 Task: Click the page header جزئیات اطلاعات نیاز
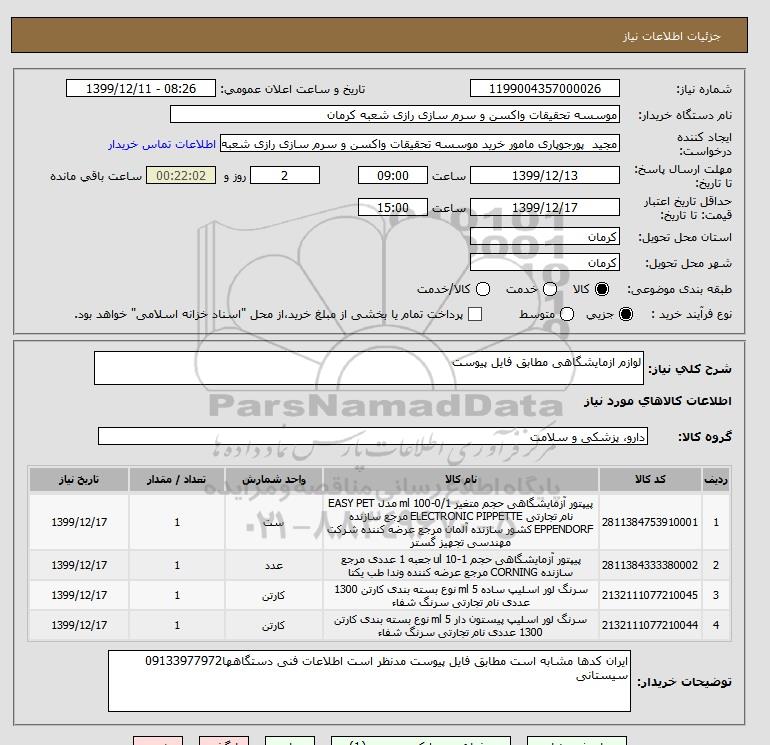671,36
